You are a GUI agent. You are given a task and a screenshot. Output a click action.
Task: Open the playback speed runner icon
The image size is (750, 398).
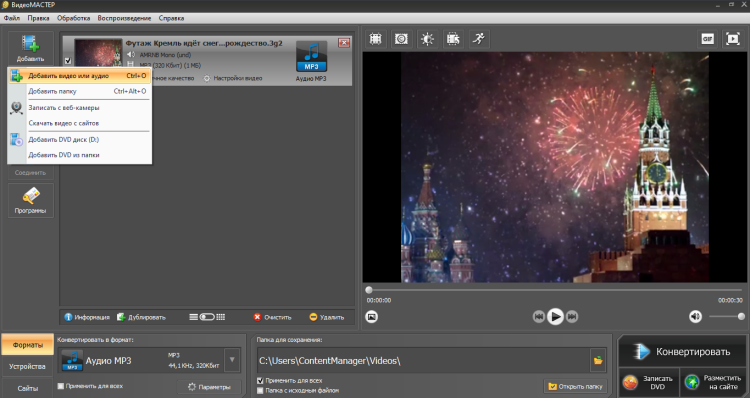point(479,39)
